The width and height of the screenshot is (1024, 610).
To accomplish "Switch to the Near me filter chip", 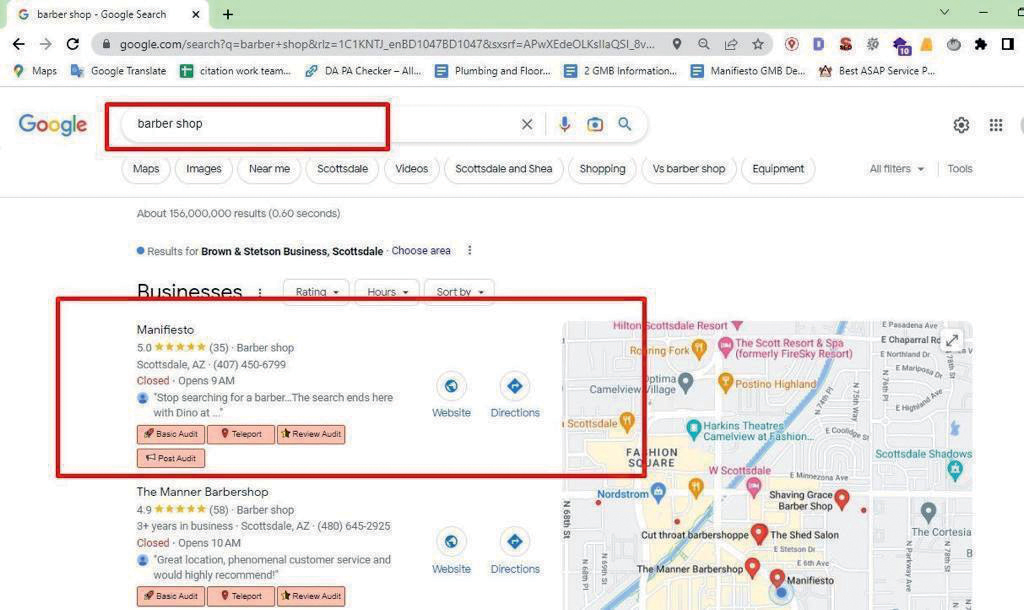I will click(269, 169).
